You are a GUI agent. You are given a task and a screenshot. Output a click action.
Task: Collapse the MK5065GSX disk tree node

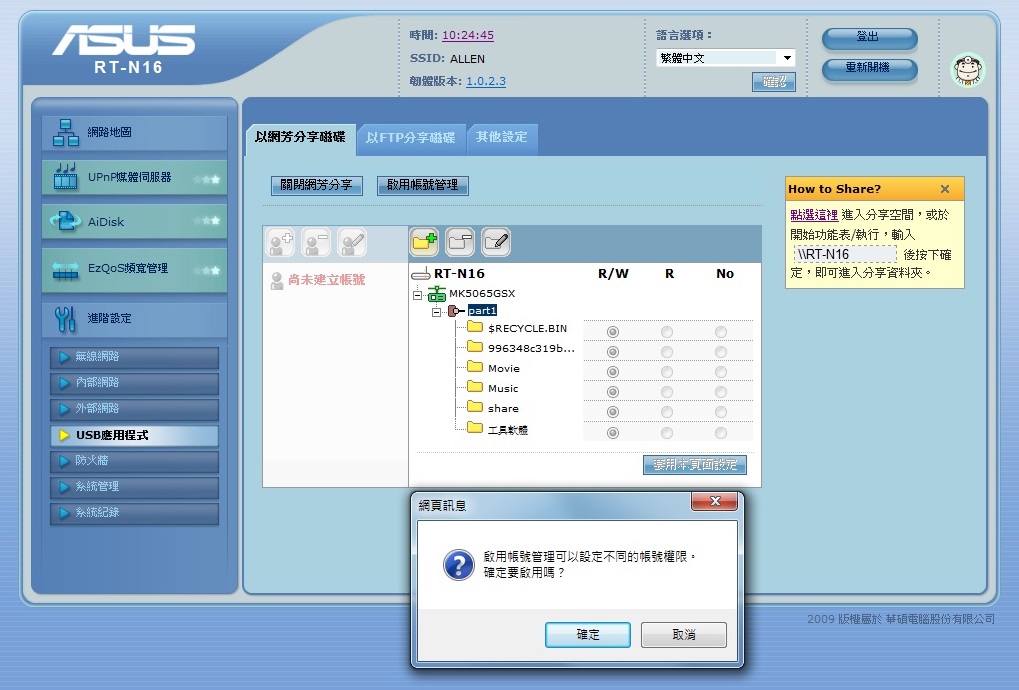(417, 296)
